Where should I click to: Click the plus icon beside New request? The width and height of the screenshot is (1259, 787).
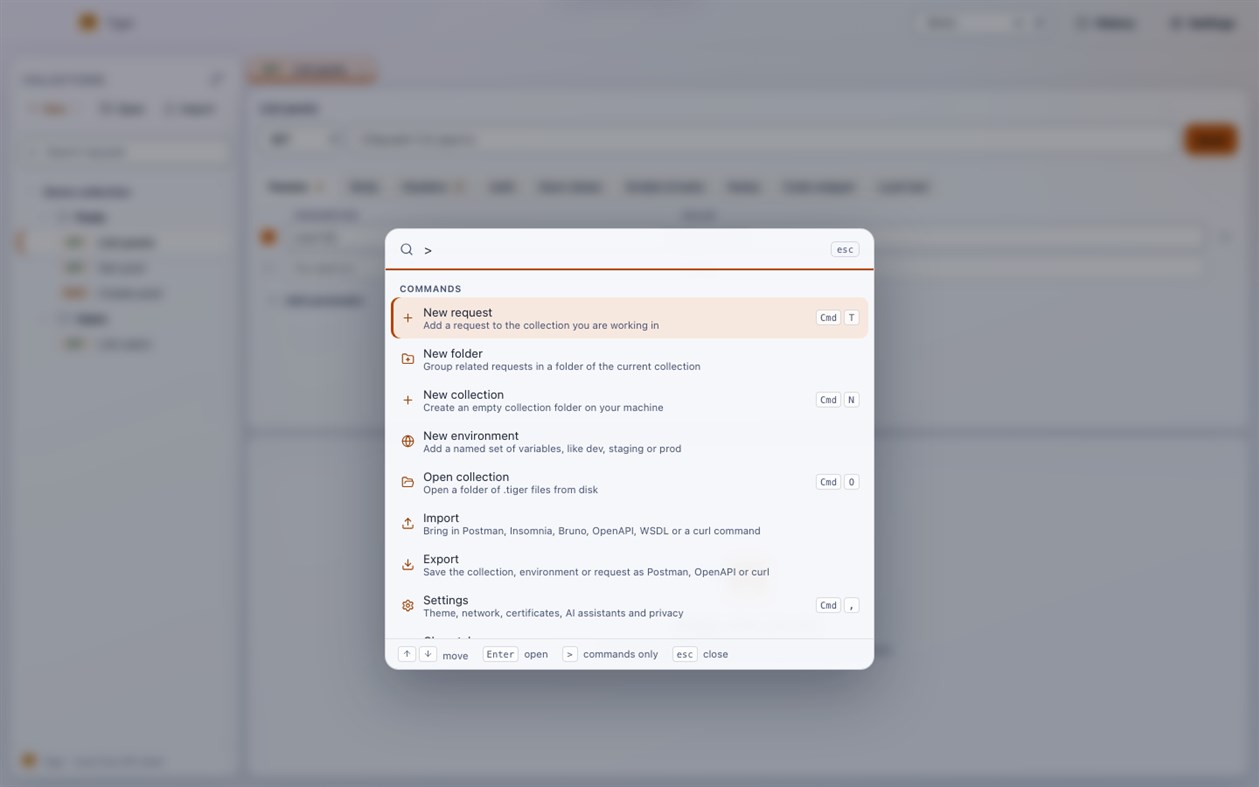407,318
